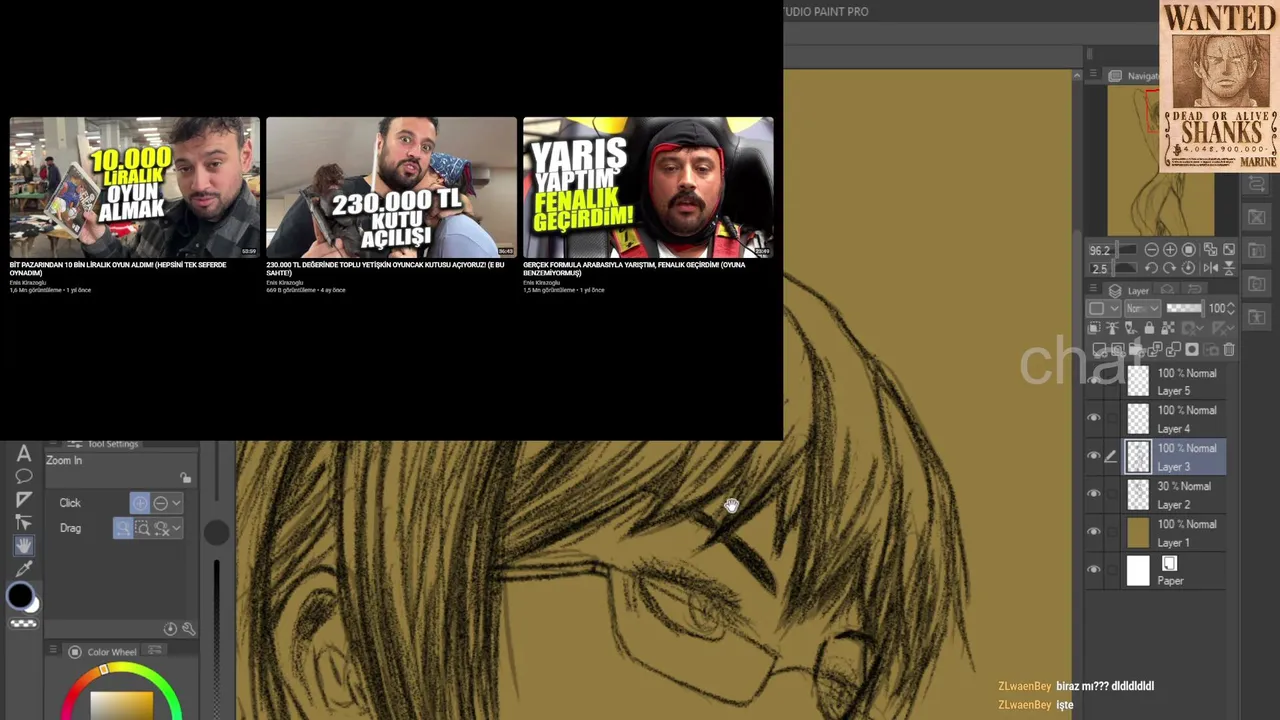
Task: Pick the black main drawing color
Action: click(19, 596)
